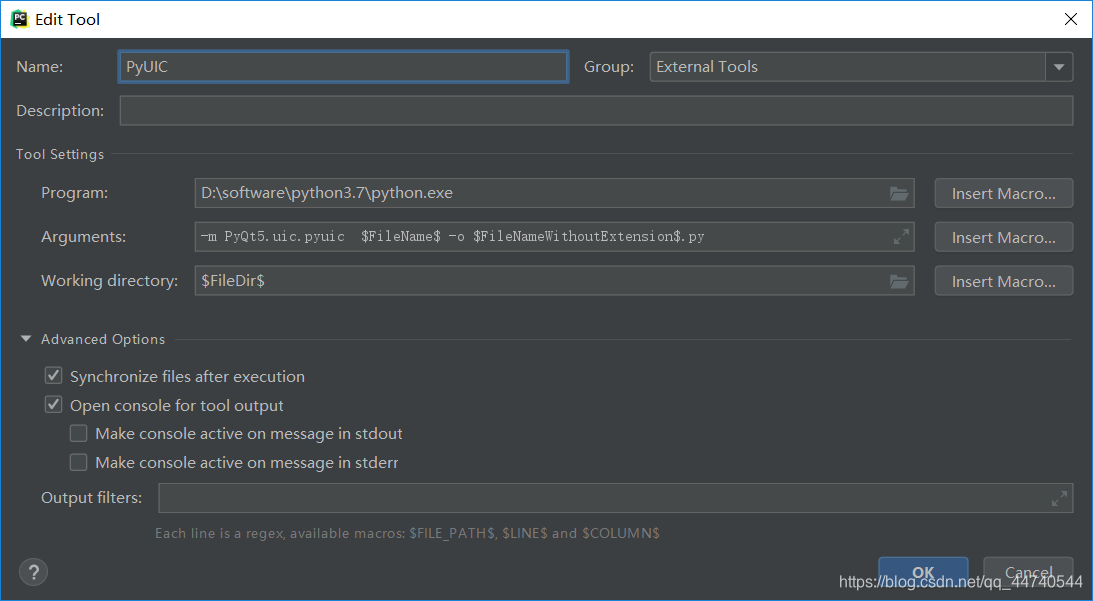Enable Make console active on message in stderr
Viewport: 1093px width, 601px height.
point(78,462)
